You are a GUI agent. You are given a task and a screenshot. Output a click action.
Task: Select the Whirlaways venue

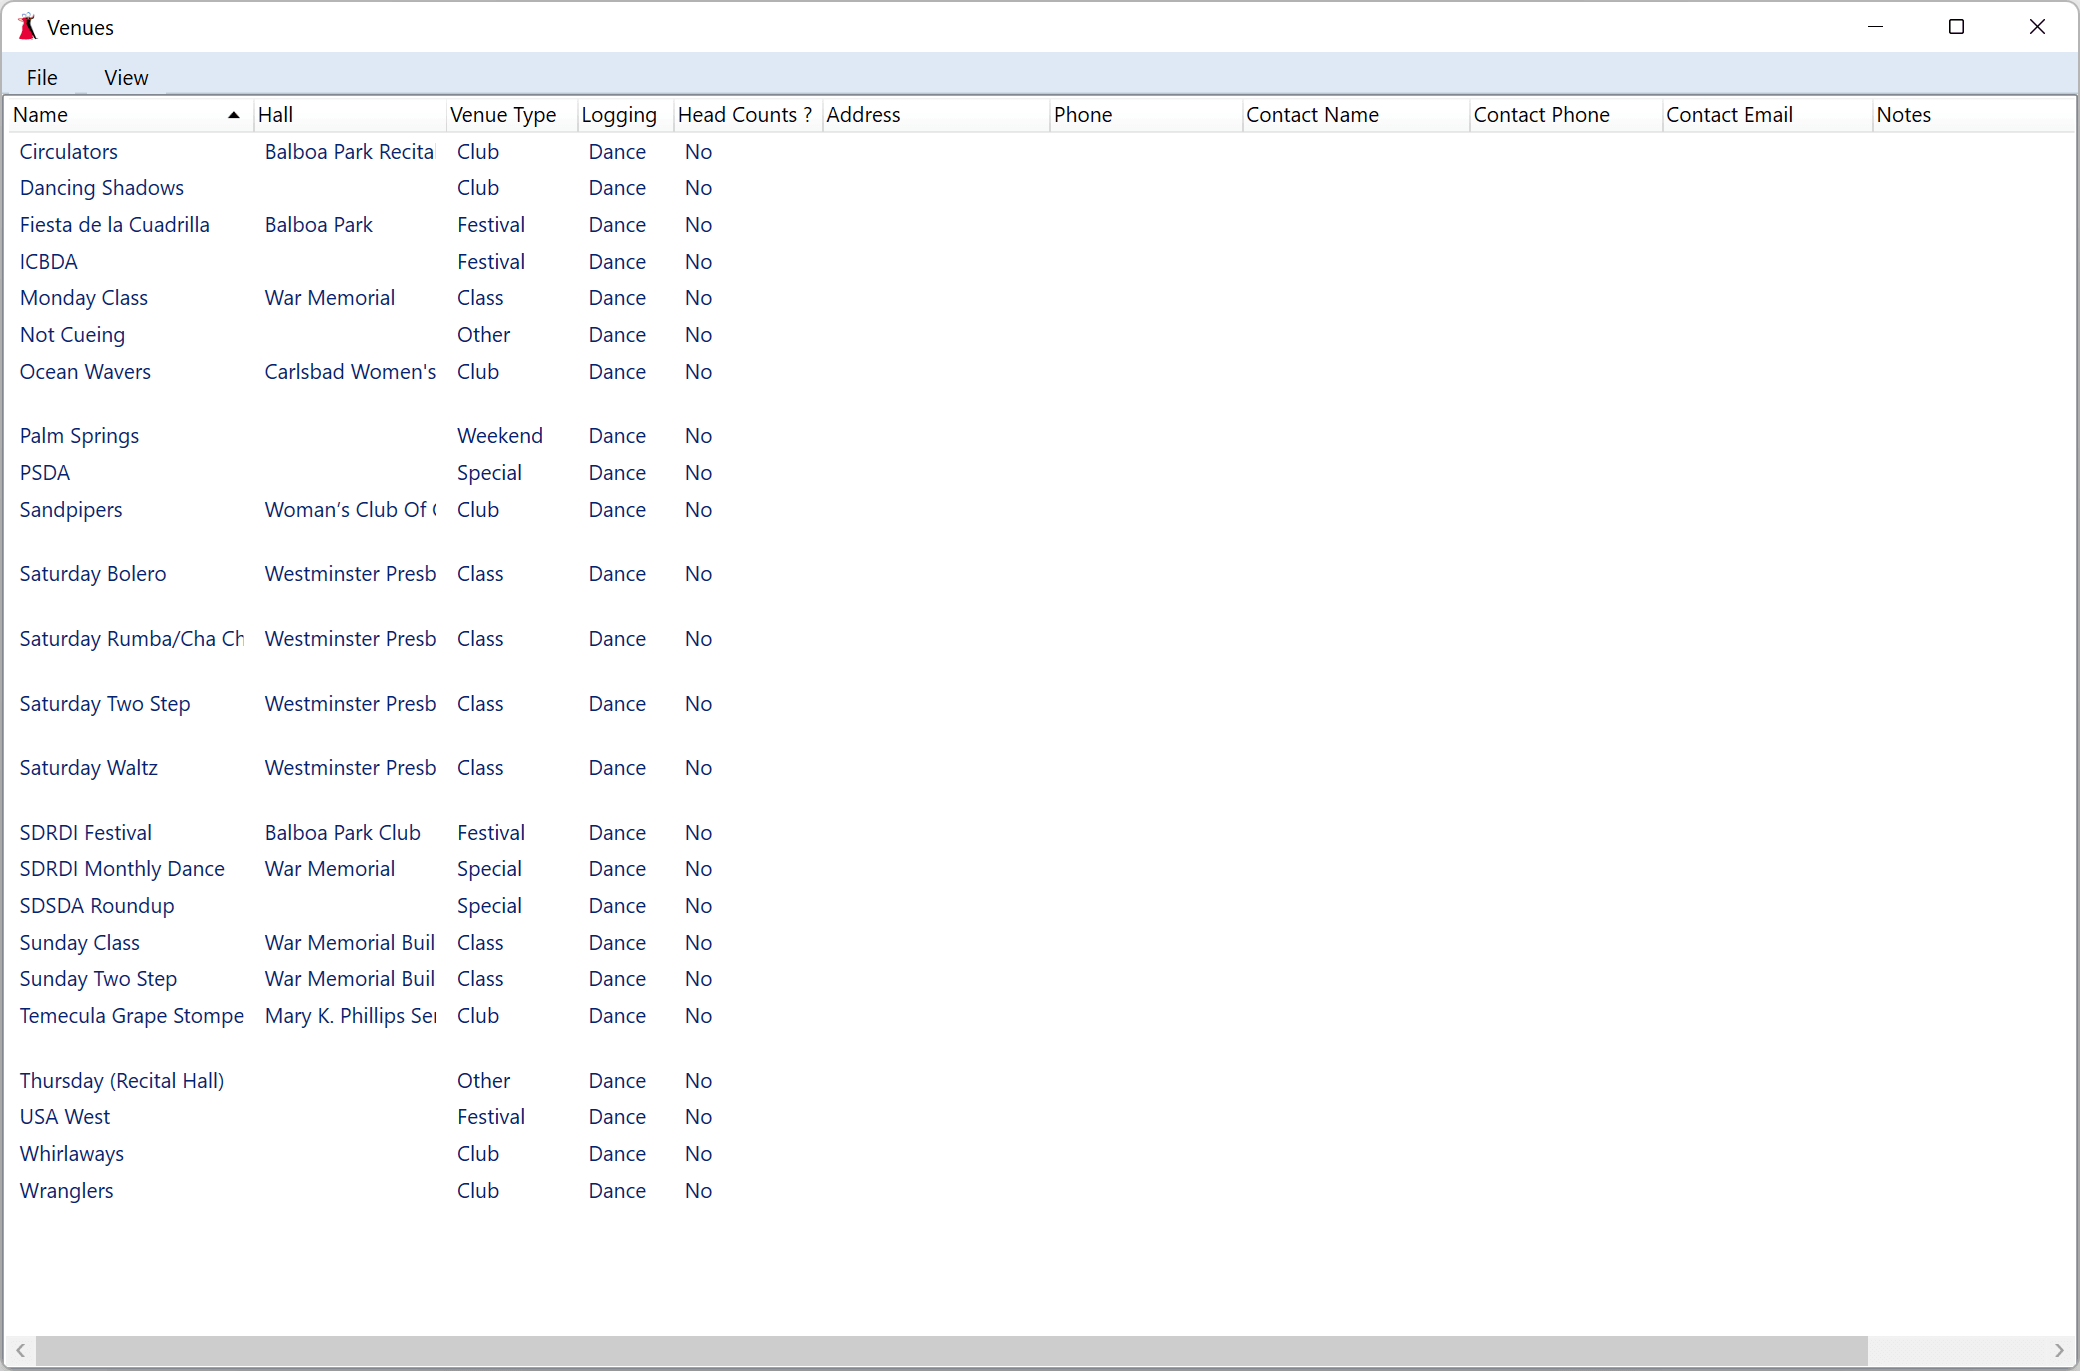tap(72, 1154)
